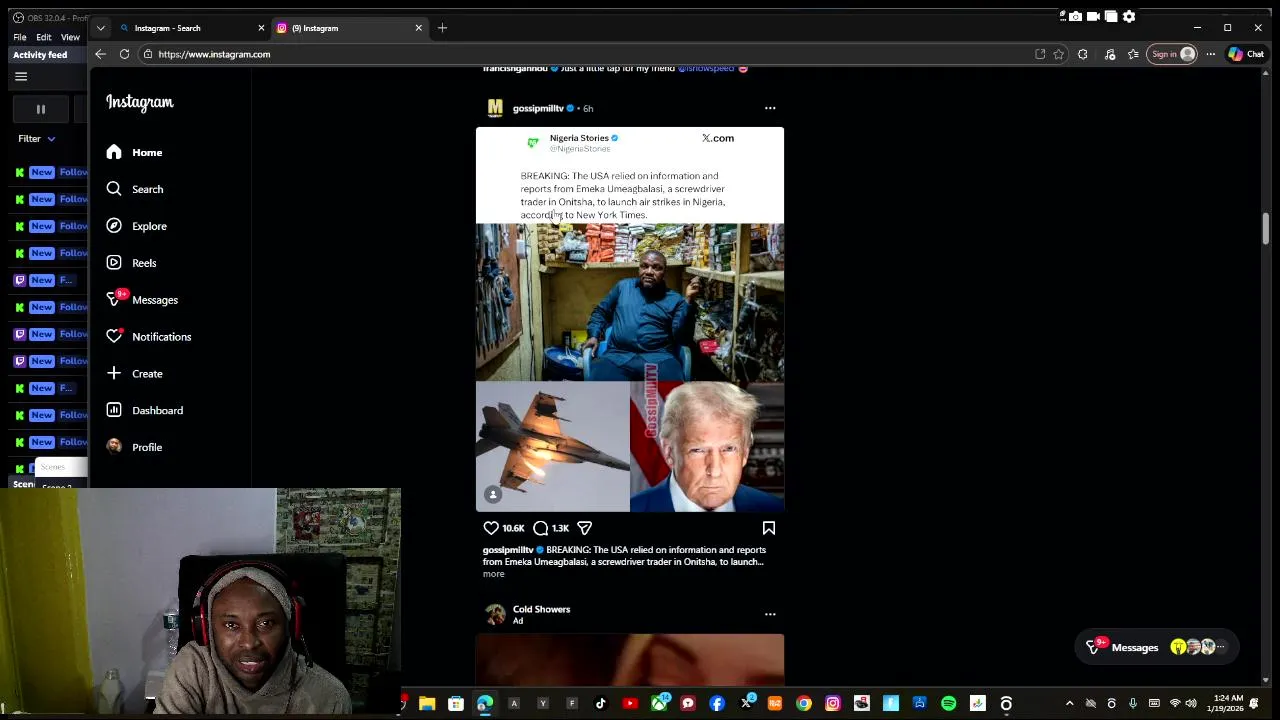This screenshot has height=720, width=1280.
Task: Open the overlay's screenshot camera icon
Action: (x=1075, y=16)
